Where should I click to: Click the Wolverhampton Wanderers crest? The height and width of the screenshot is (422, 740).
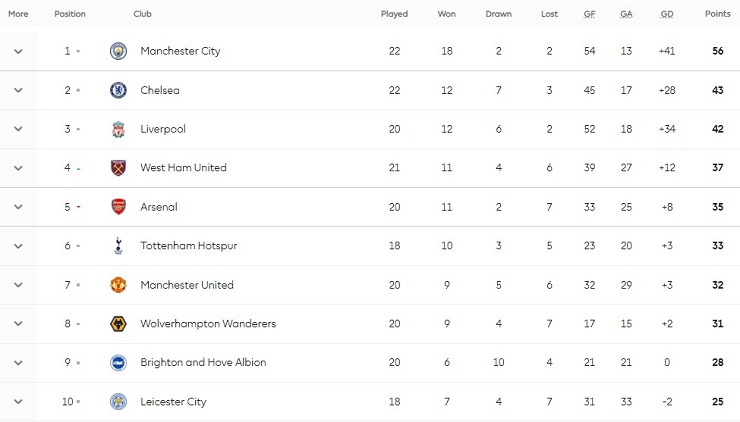[119, 324]
